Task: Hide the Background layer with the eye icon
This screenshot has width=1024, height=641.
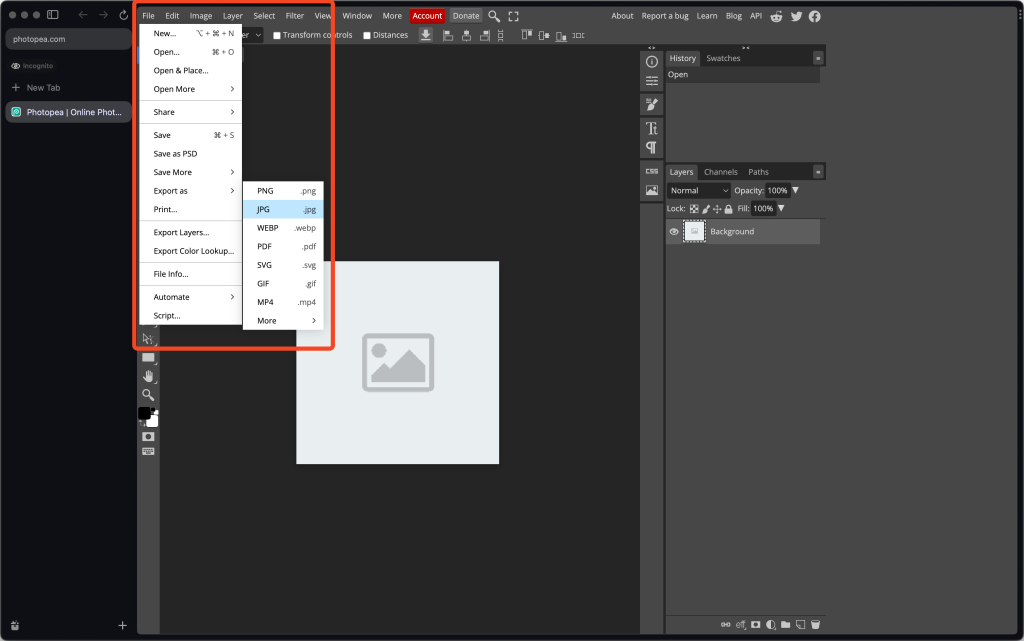Action: [674, 232]
